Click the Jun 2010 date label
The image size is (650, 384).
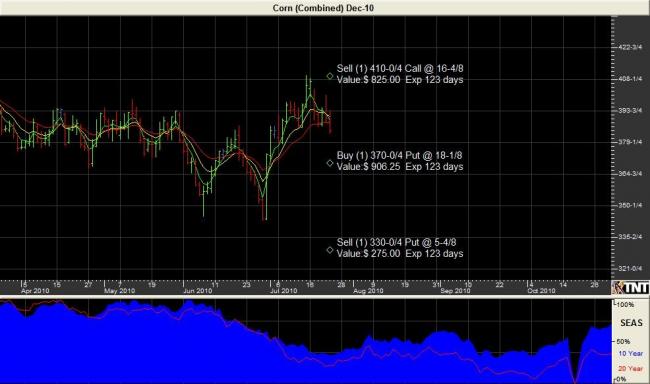click(x=197, y=291)
